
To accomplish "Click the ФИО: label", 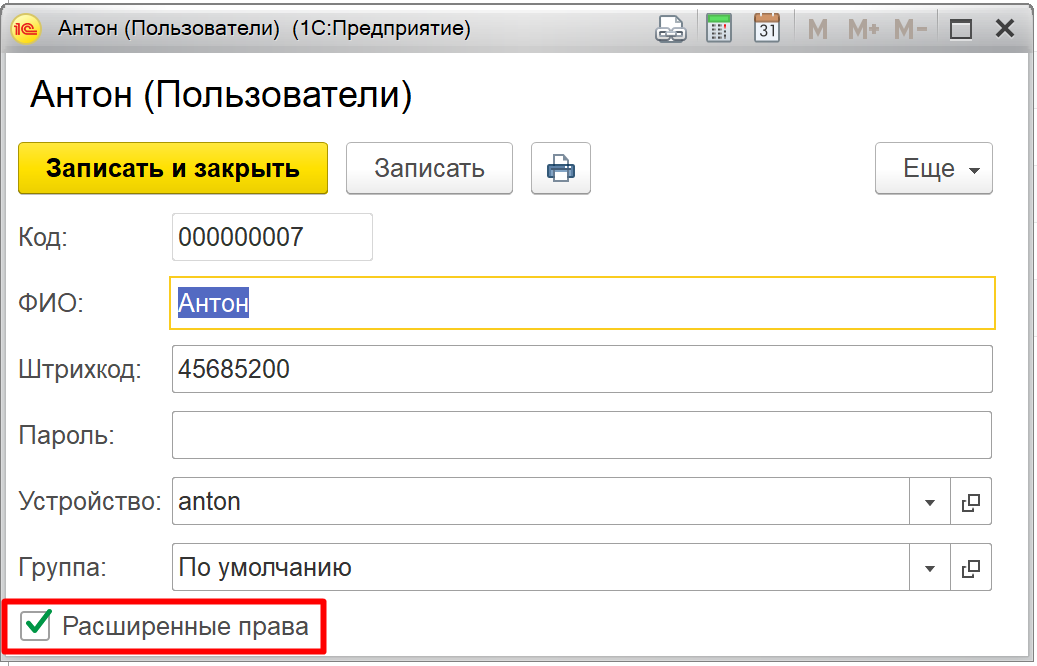I will click(51, 303).
